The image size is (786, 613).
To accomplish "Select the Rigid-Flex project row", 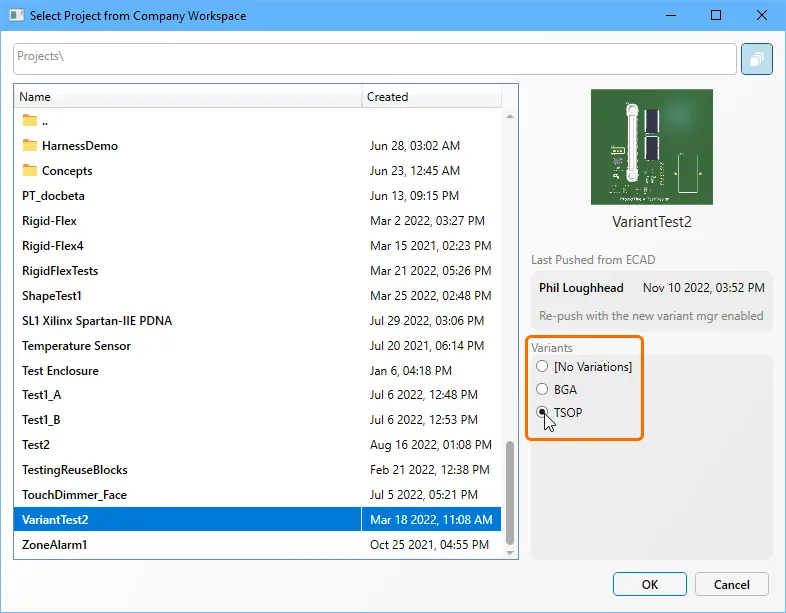I will 257,221.
